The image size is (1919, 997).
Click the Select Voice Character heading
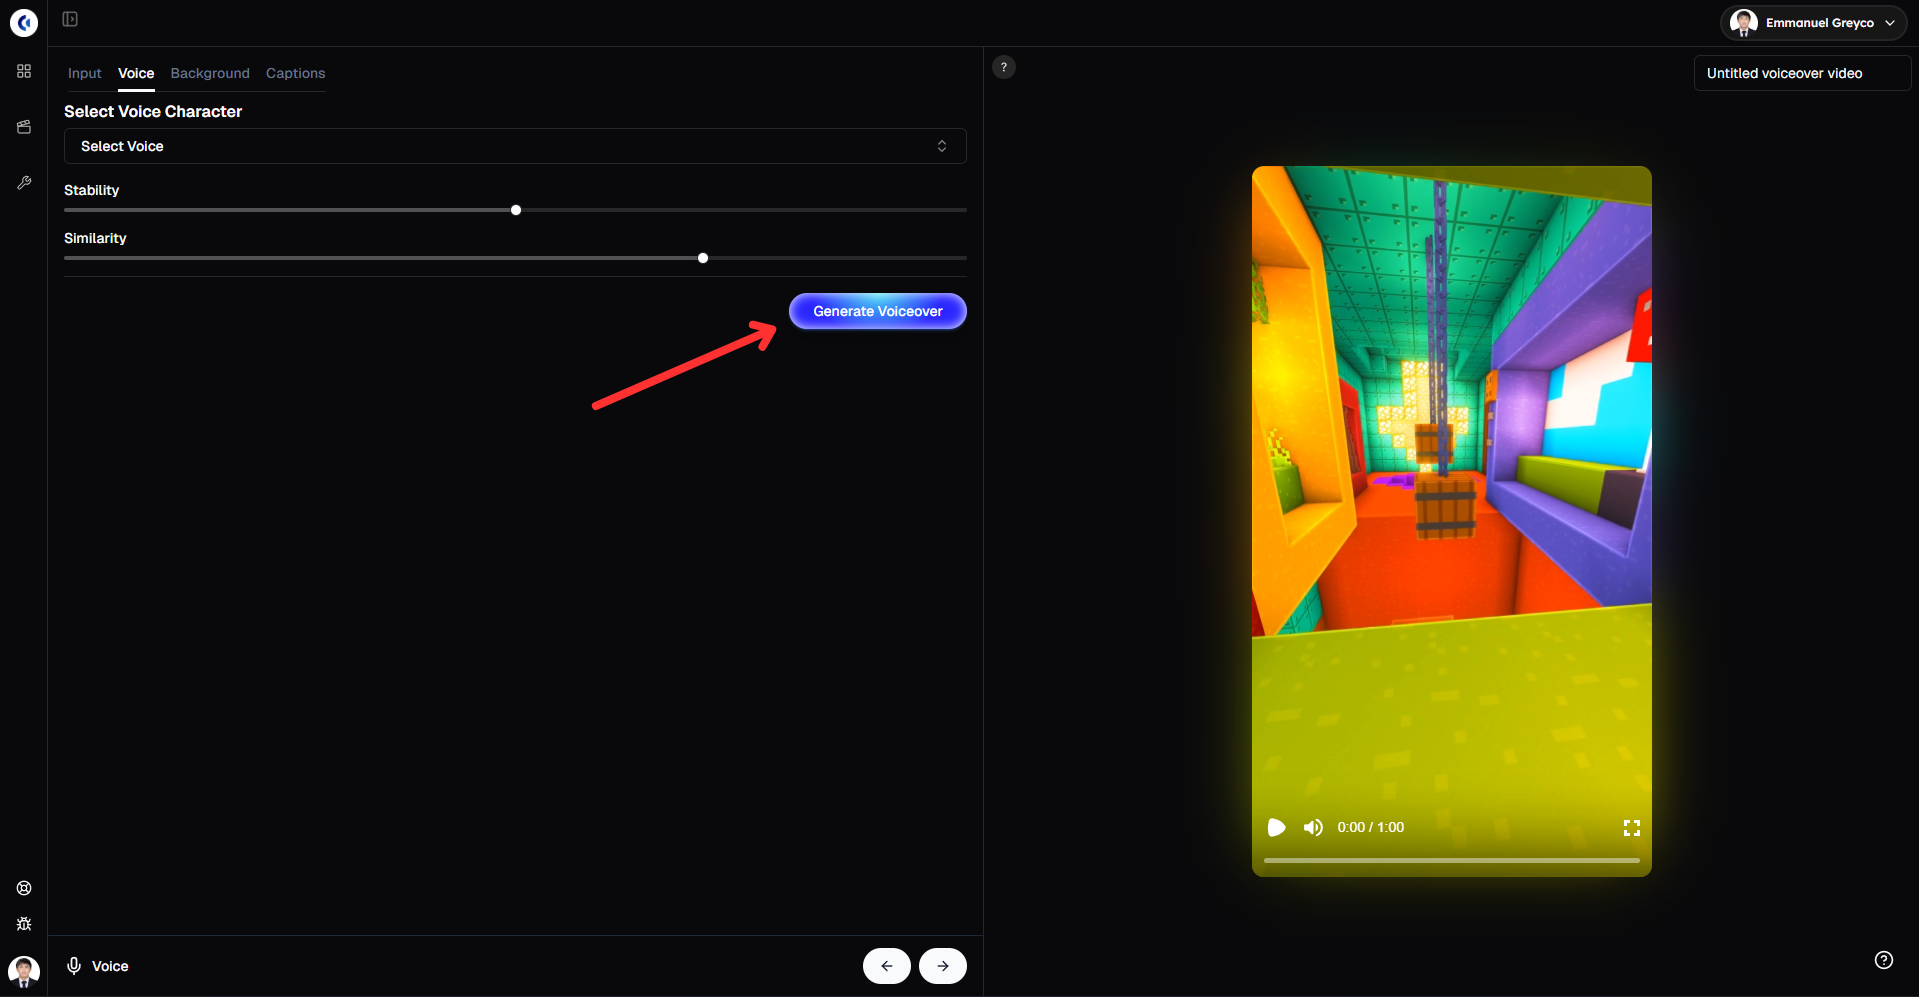tap(153, 111)
